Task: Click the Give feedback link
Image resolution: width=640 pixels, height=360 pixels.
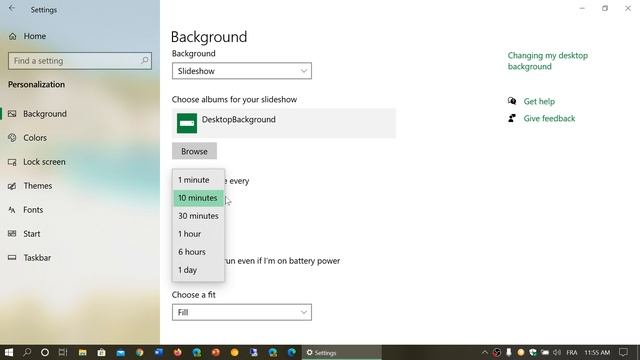Action: [549, 118]
